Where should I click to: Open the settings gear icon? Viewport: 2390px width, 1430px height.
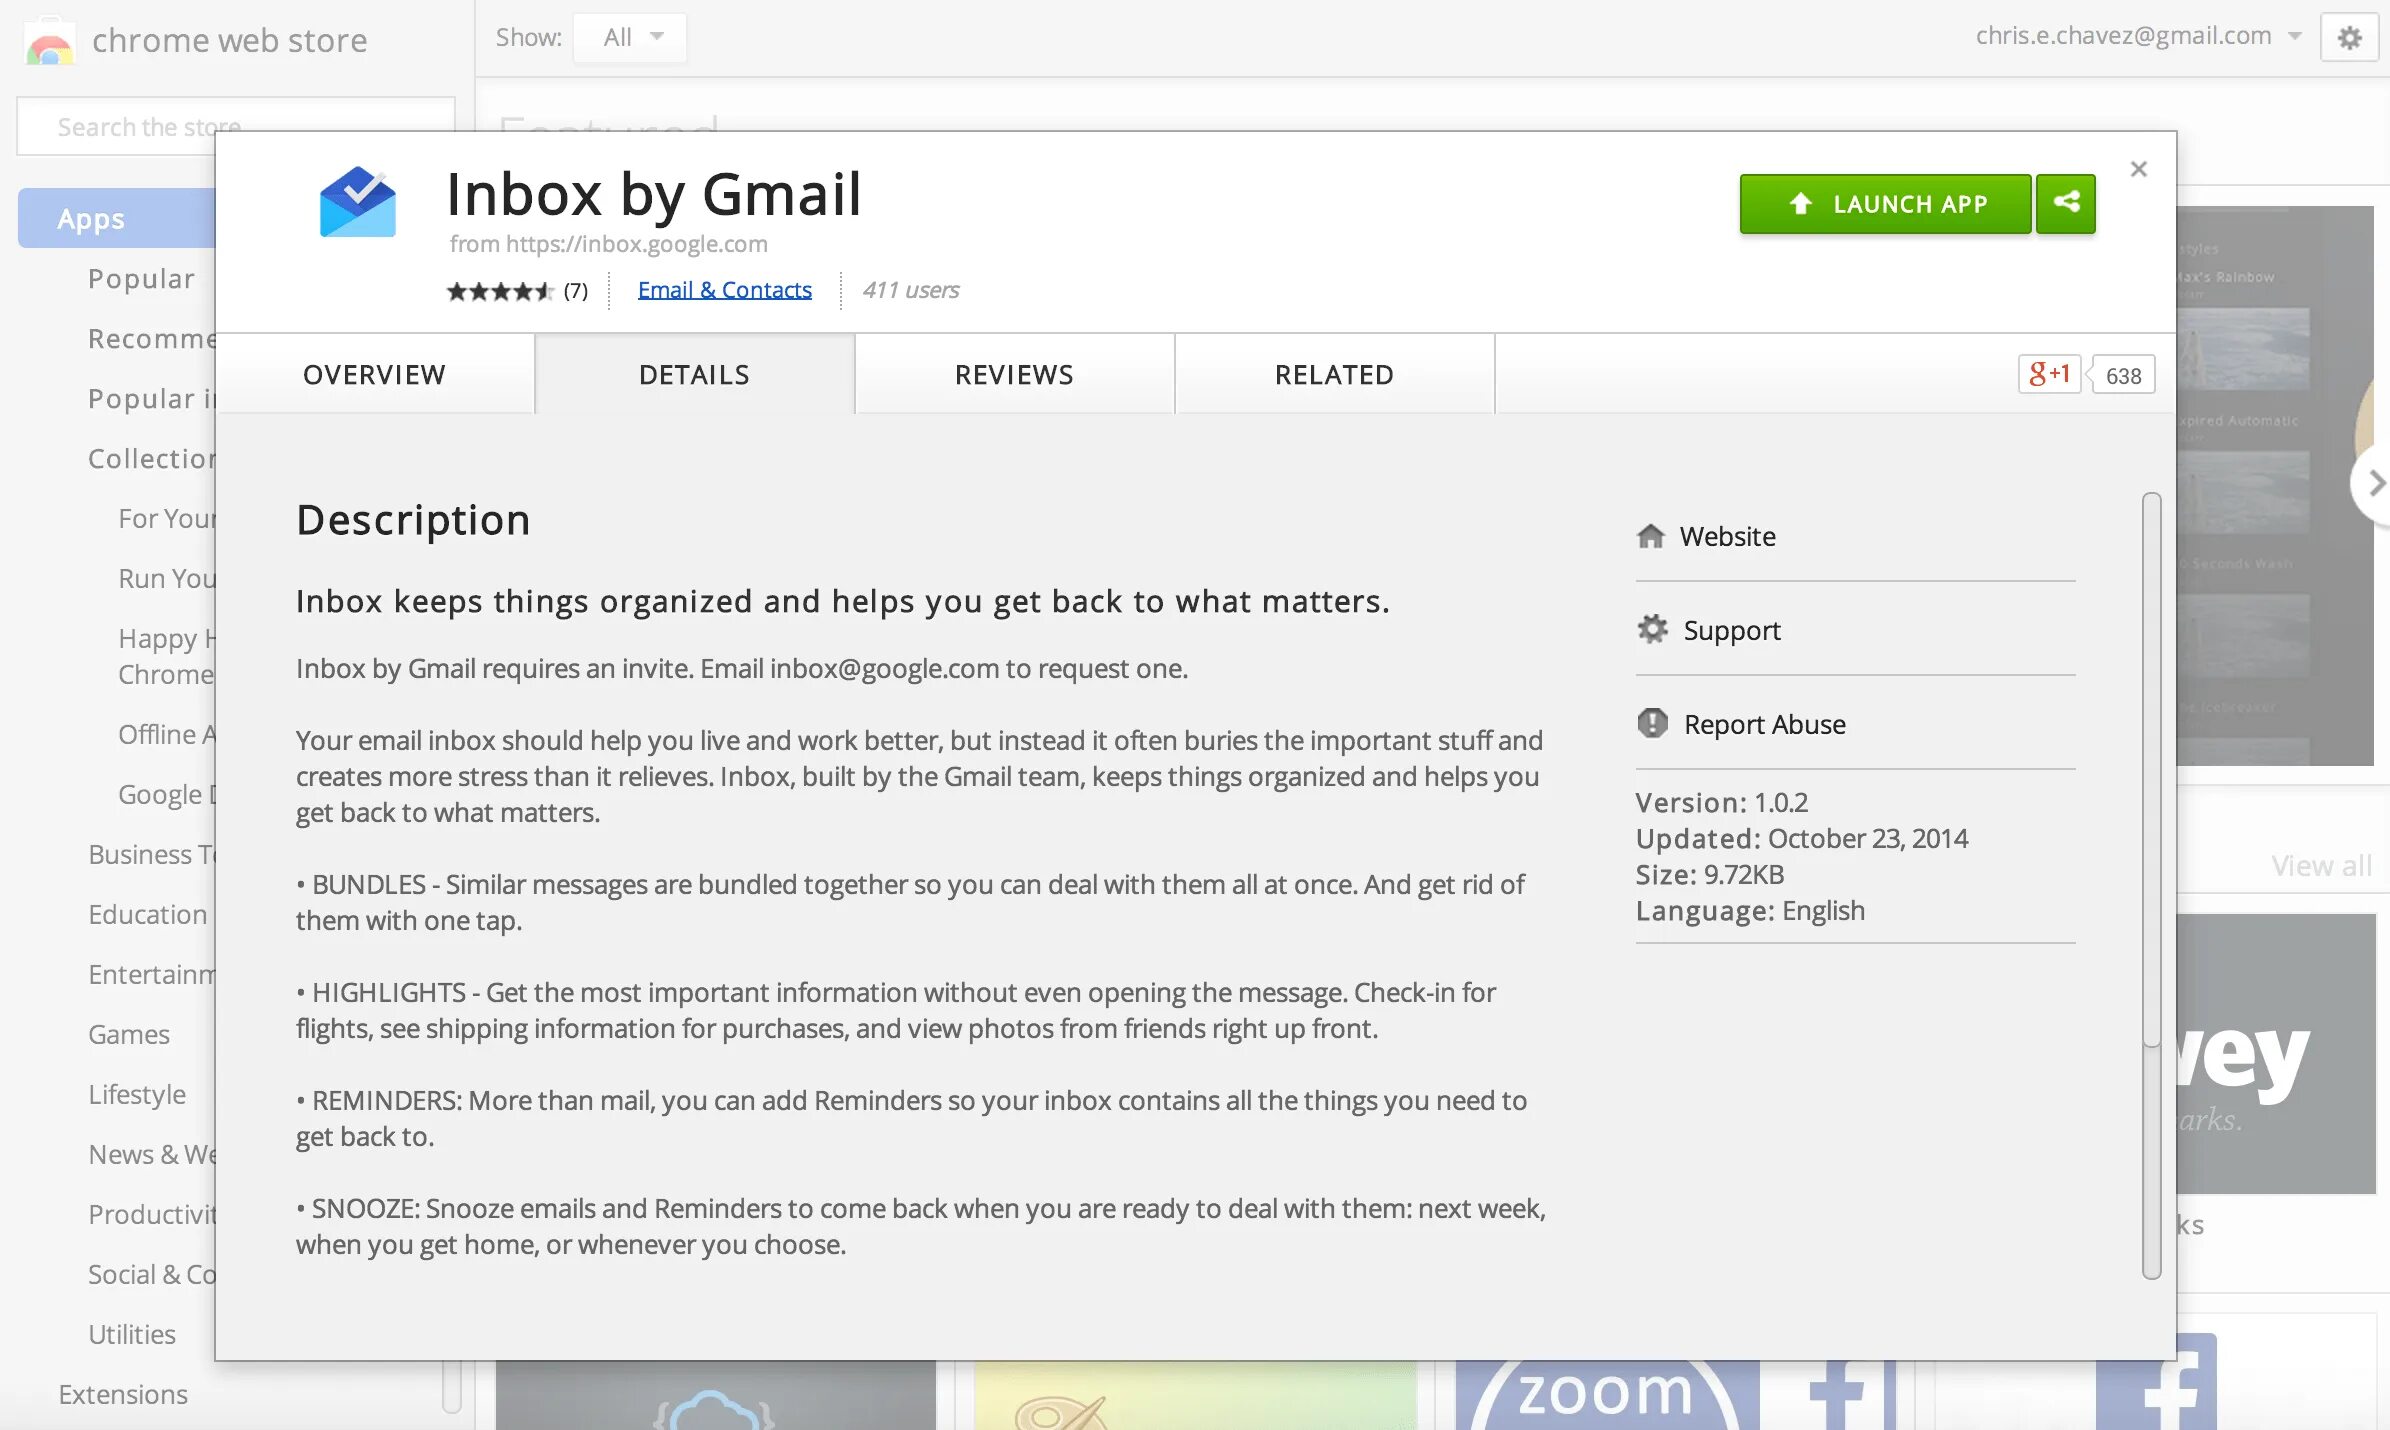[x=2349, y=38]
